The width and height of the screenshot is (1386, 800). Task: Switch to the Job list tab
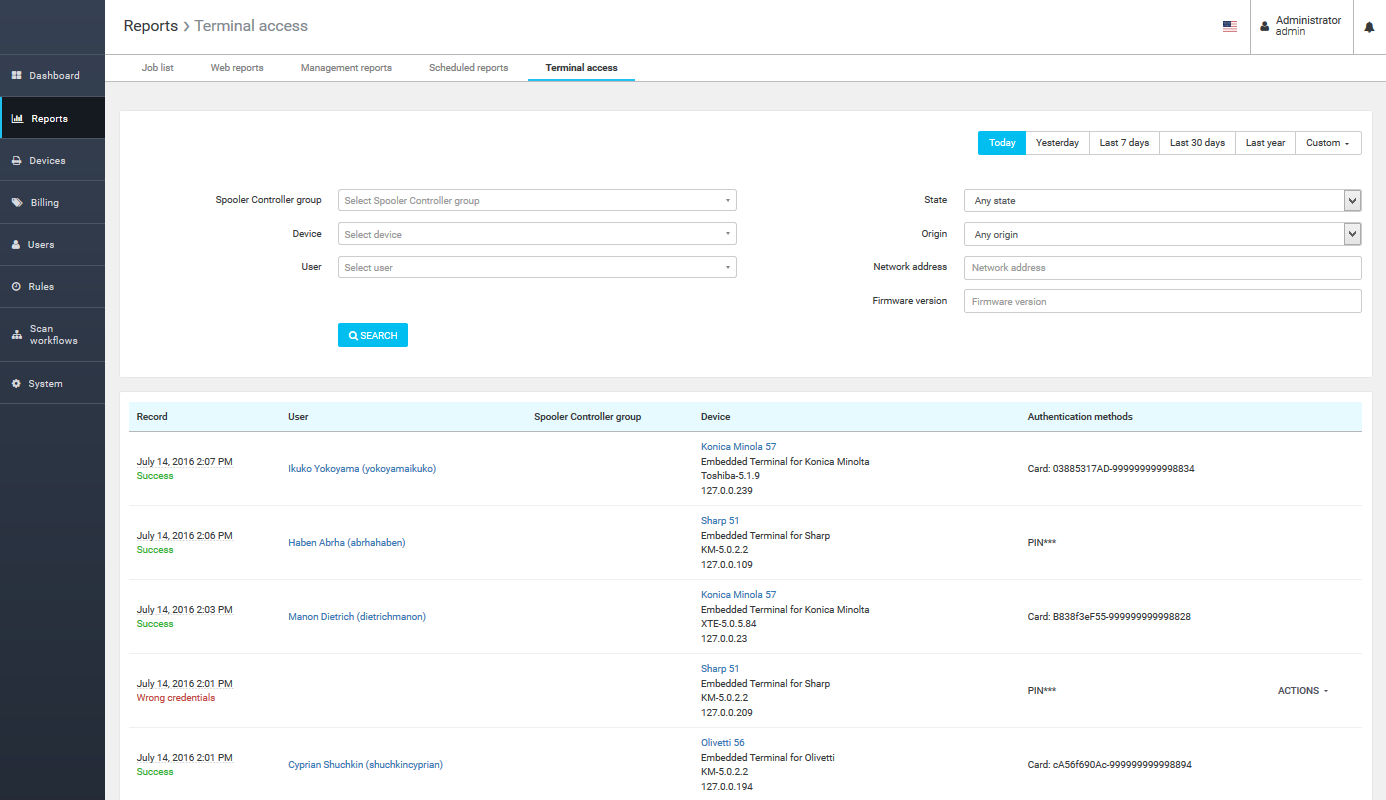[158, 68]
